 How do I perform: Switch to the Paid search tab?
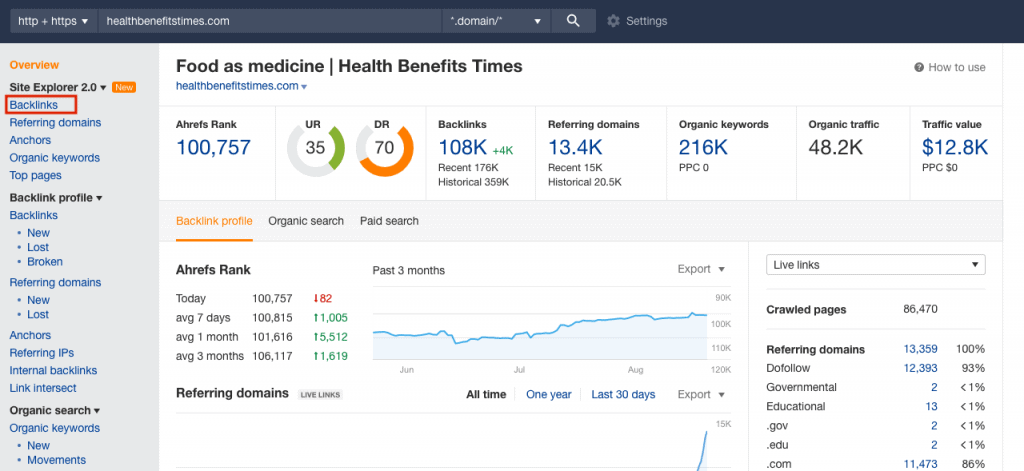[389, 221]
